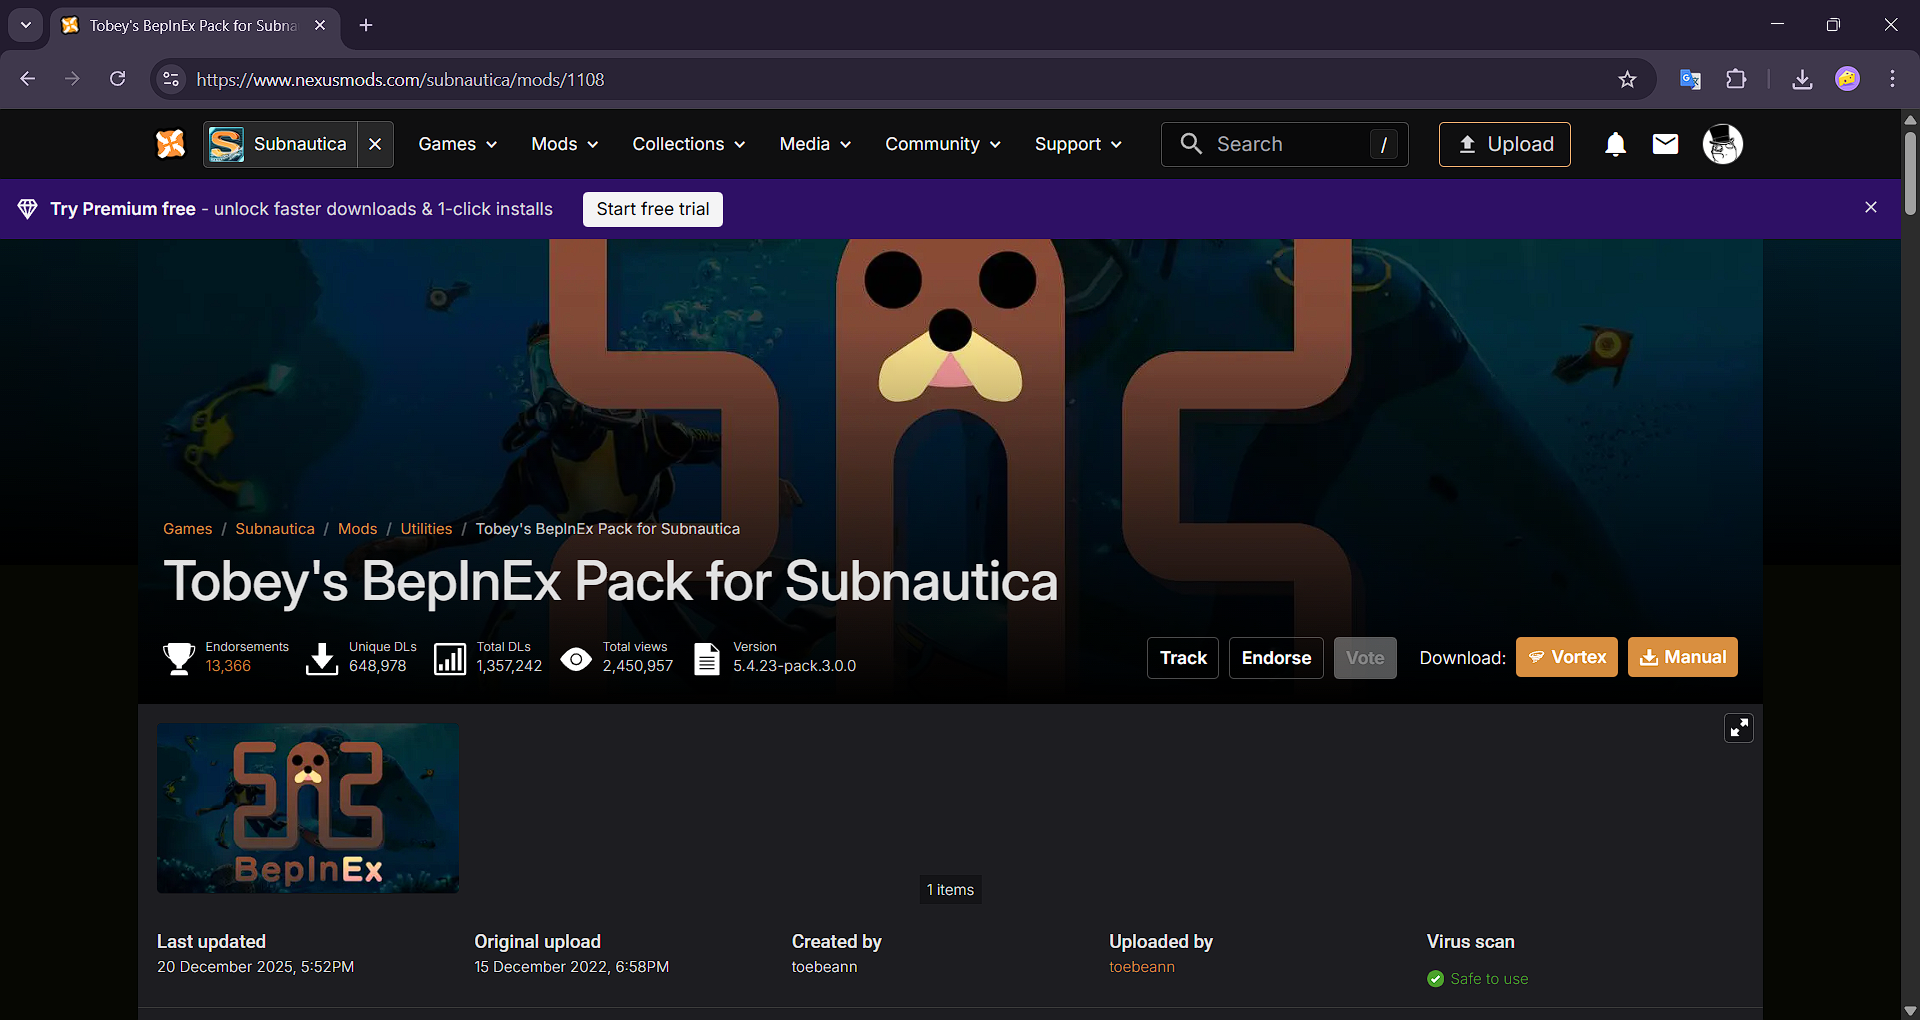Click the Vote button
The image size is (1920, 1020).
(1365, 658)
